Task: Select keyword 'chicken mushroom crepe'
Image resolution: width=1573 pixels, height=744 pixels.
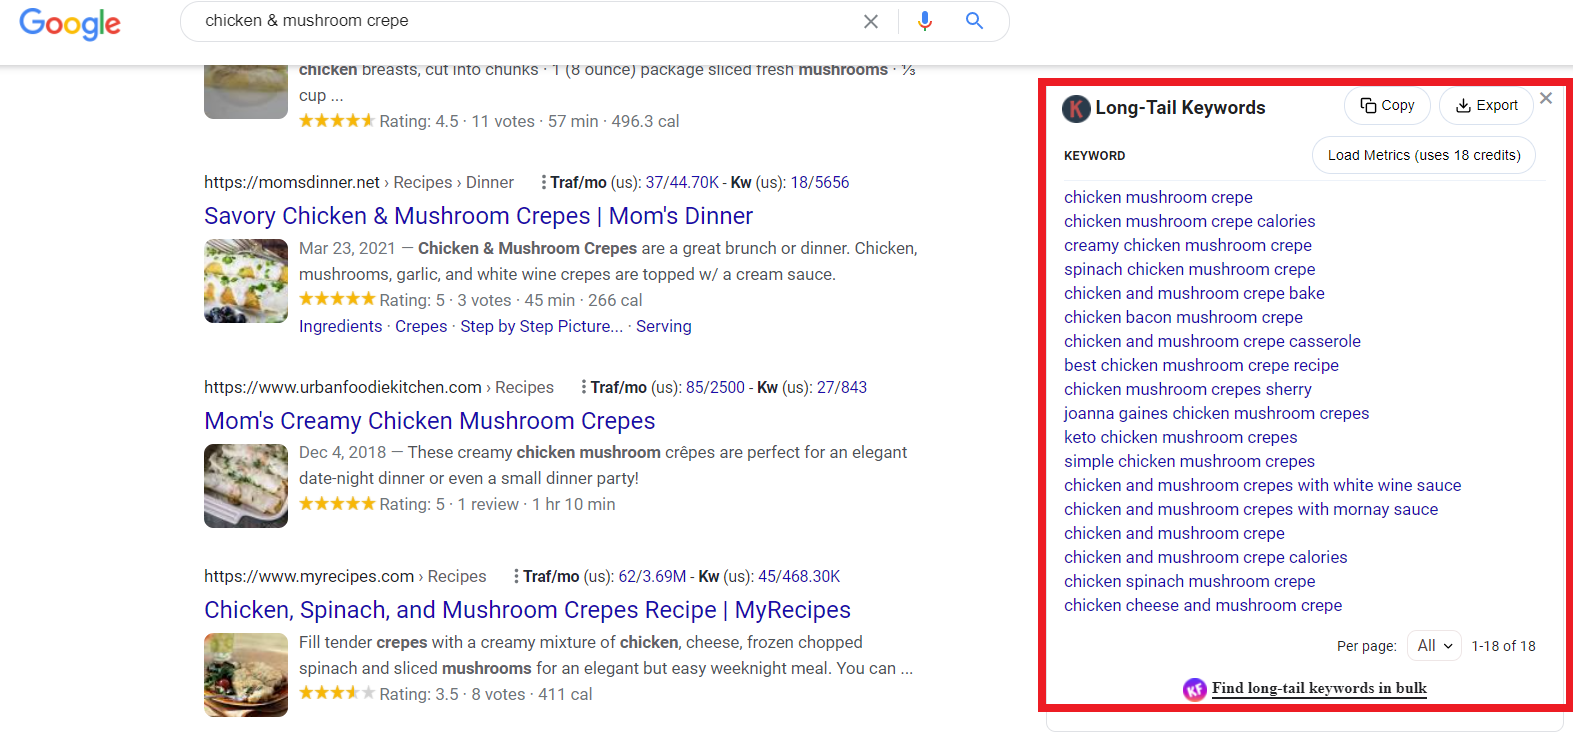Action: [x=1158, y=197]
